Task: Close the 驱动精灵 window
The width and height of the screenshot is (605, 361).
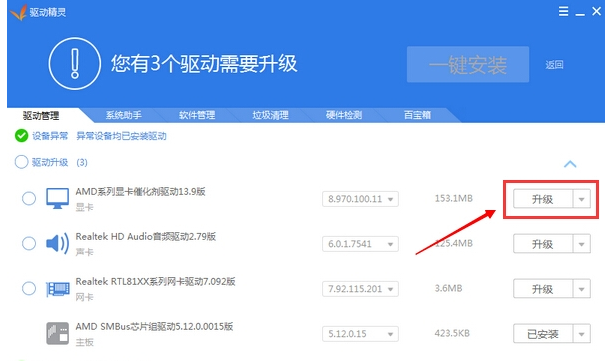Action: [x=597, y=11]
